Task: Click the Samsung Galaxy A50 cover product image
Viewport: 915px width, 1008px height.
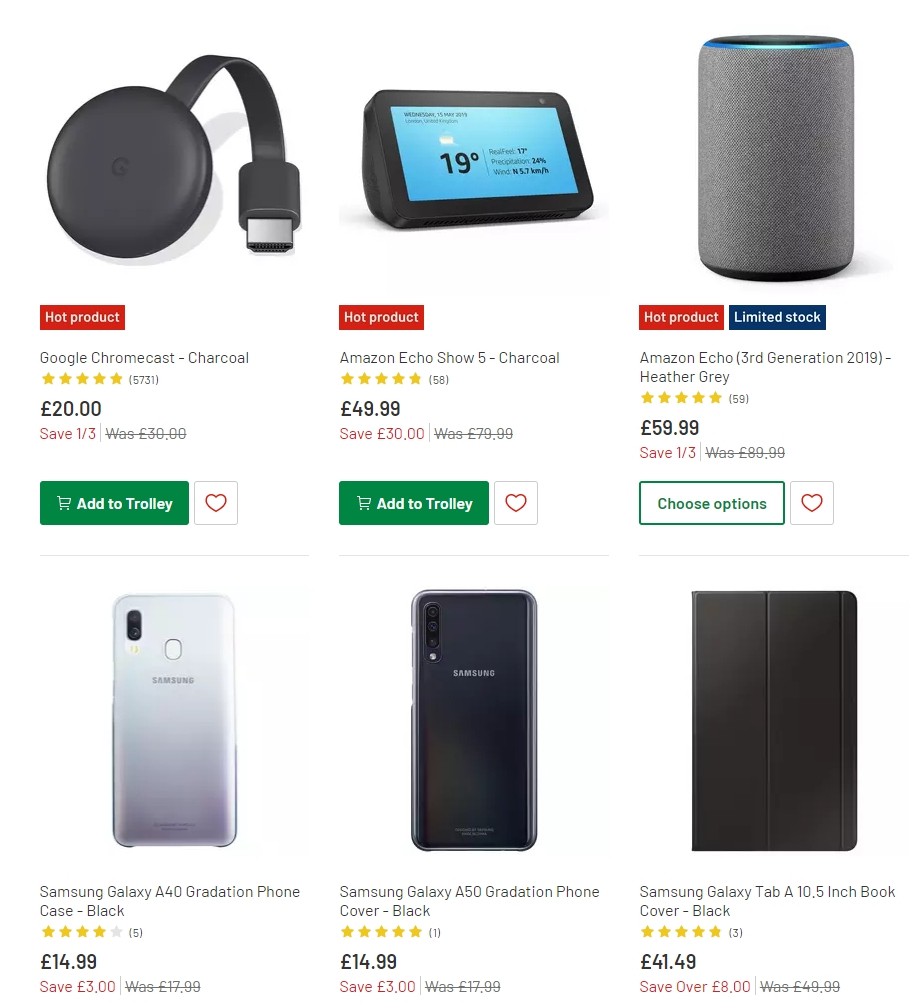Action: click(x=474, y=718)
